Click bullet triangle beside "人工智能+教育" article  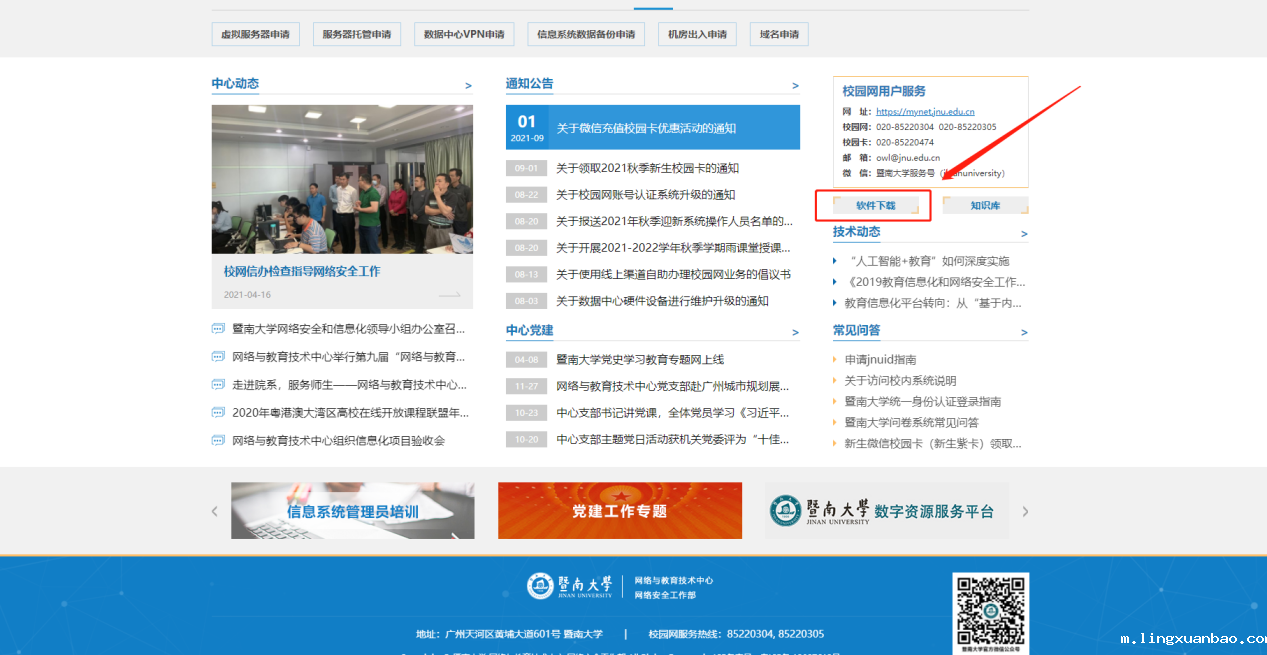point(835,261)
